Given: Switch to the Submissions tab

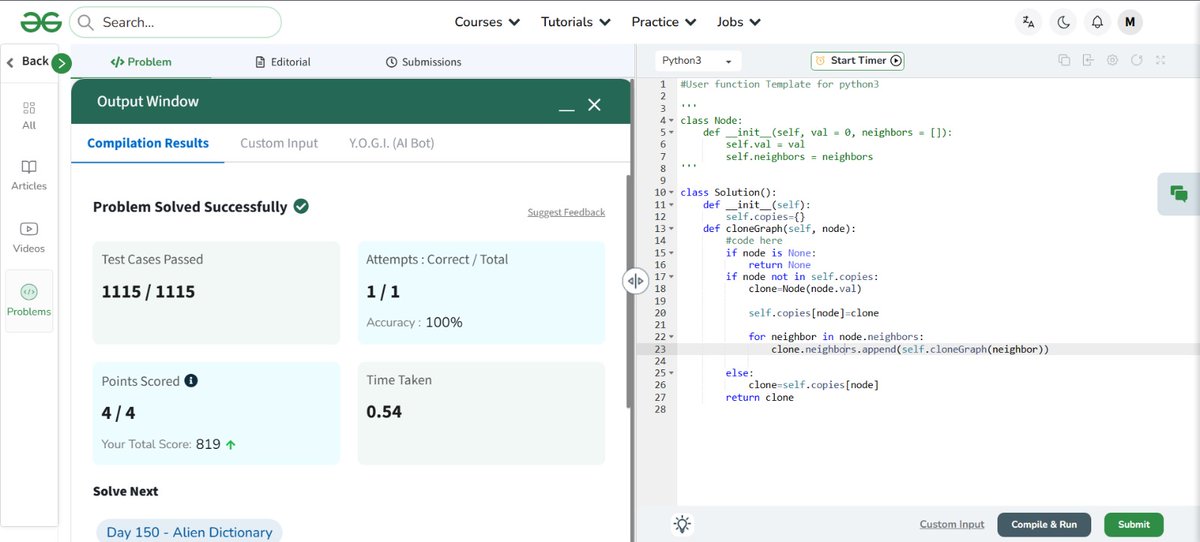Looking at the screenshot, I should point(423,62).
